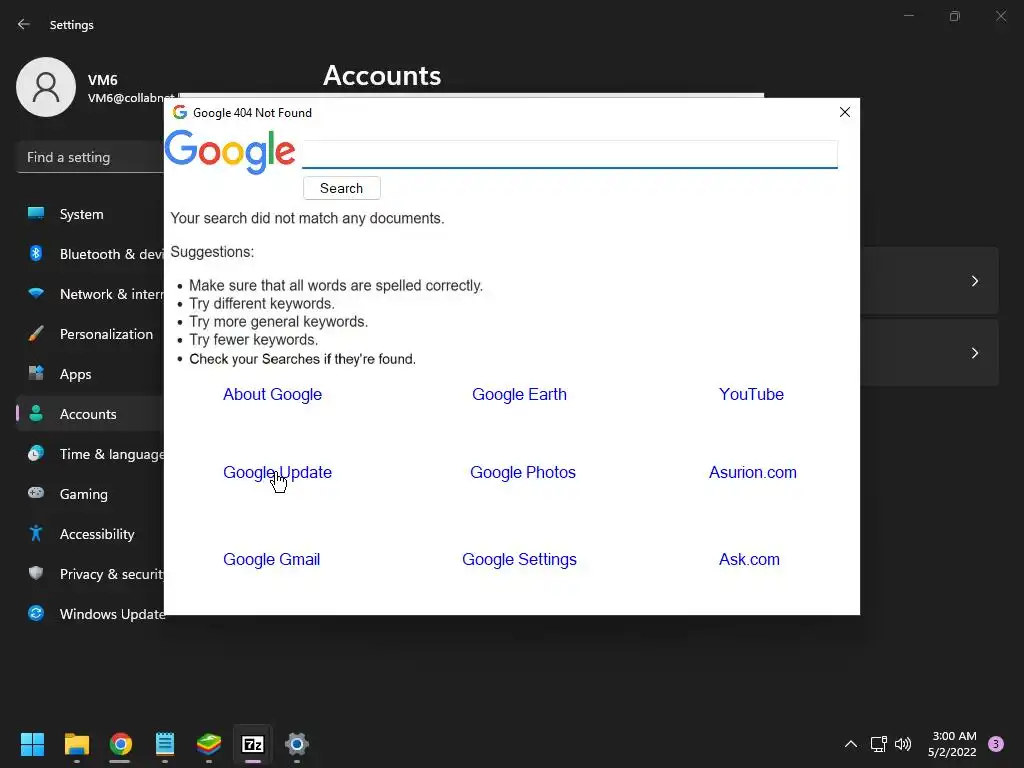The width and height of the screenshot is (1024, 768).
Task: Open the About Google link
Action: click(272, 394)
